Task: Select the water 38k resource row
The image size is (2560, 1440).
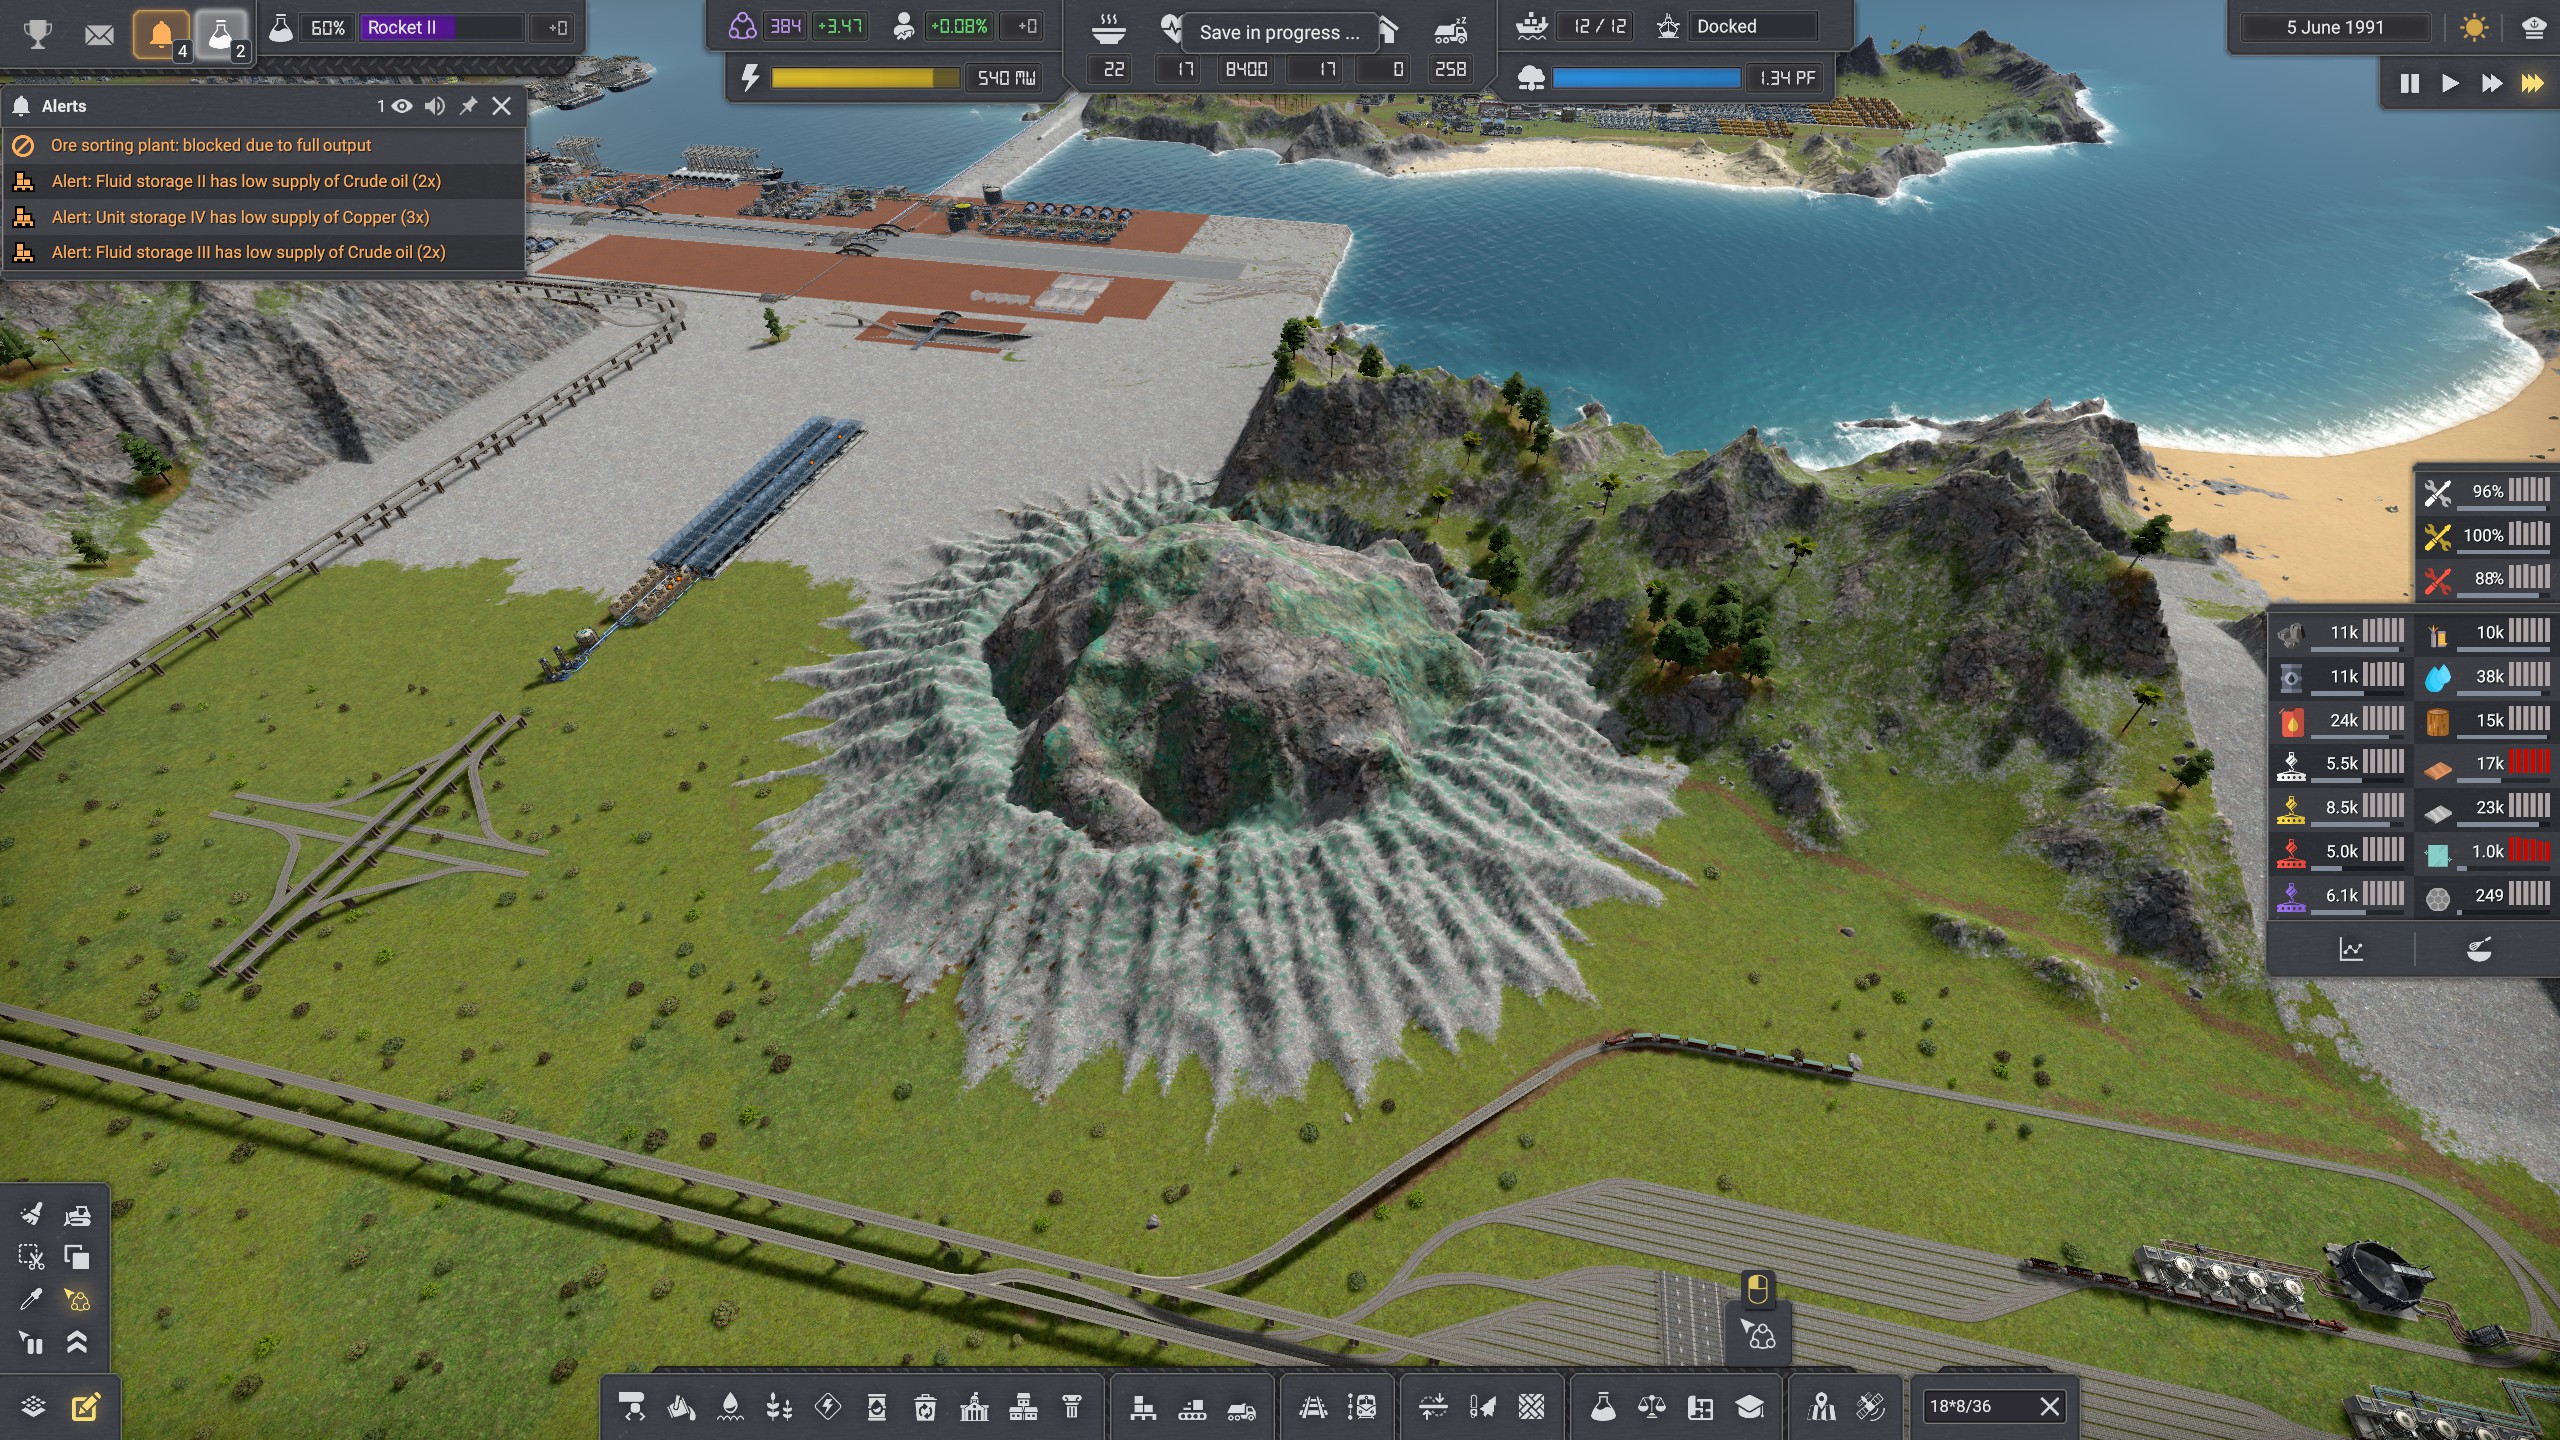Action: coord(2486,677)
